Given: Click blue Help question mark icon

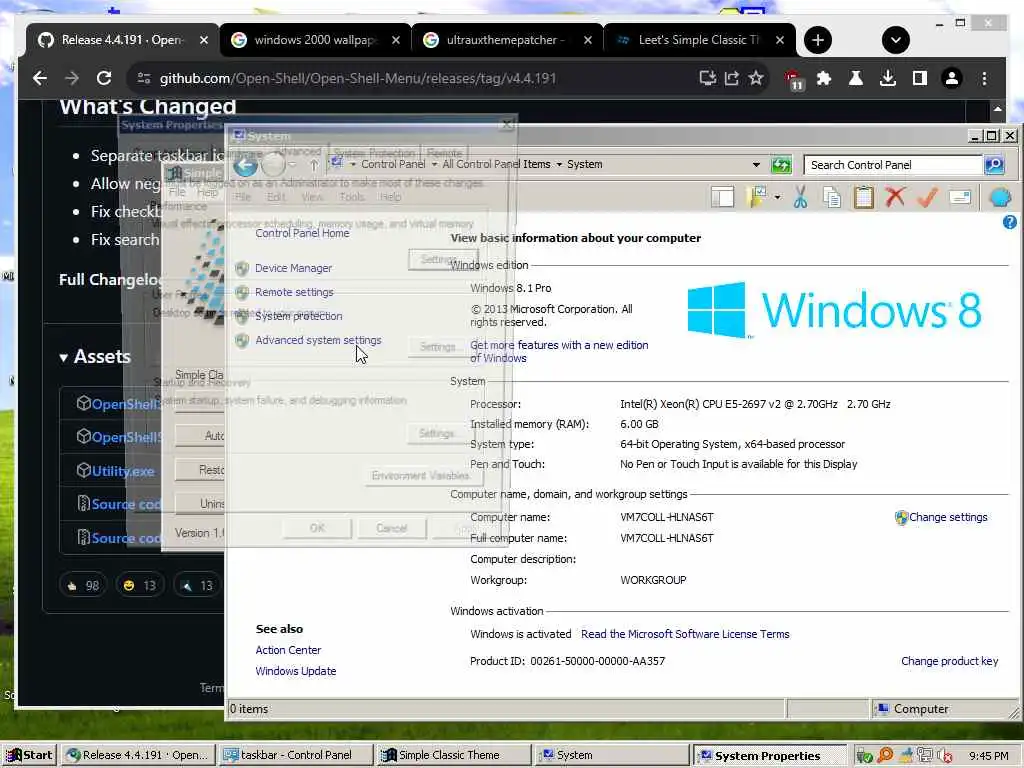Looking at the screenshot, I should pyautogui.click(x=1009, y=222).
